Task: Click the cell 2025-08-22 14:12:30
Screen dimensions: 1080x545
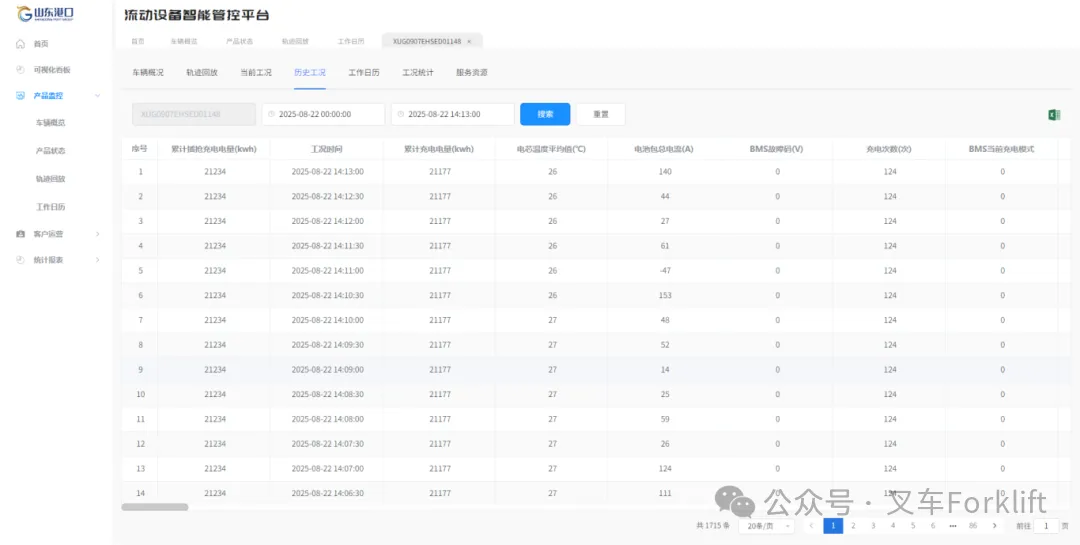Action: [327, 196]
